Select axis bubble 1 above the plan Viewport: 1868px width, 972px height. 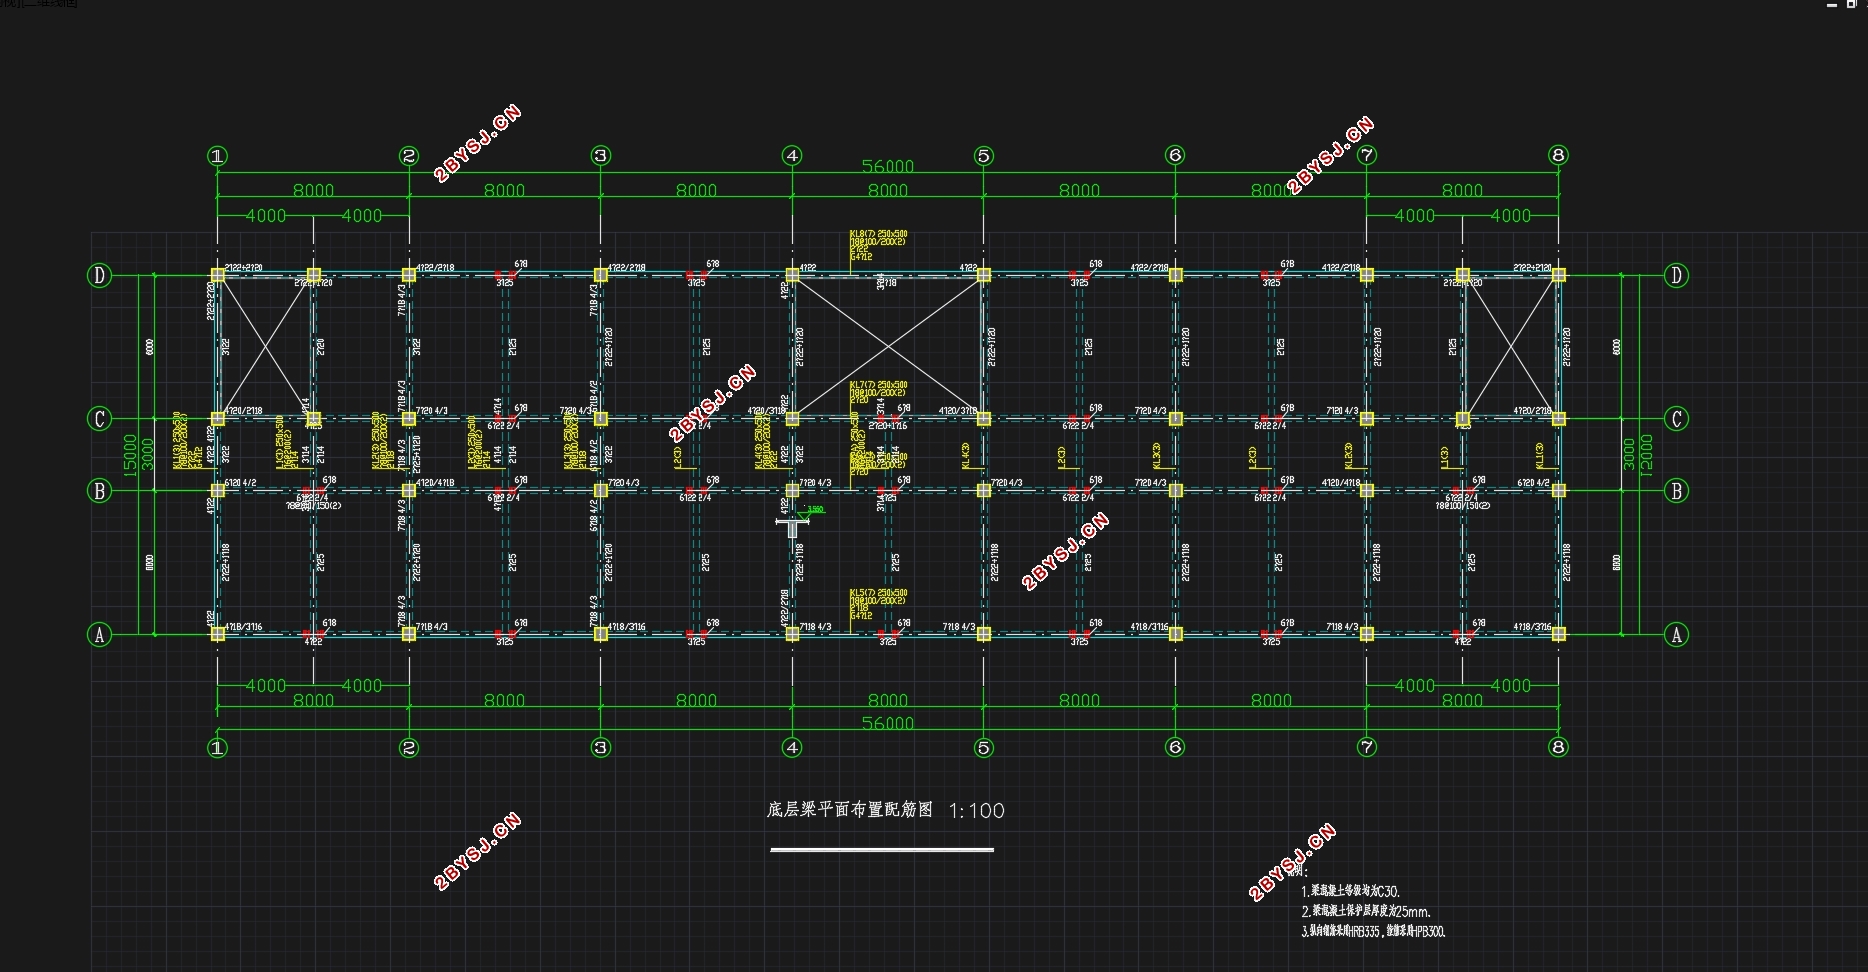coord(217,155)
